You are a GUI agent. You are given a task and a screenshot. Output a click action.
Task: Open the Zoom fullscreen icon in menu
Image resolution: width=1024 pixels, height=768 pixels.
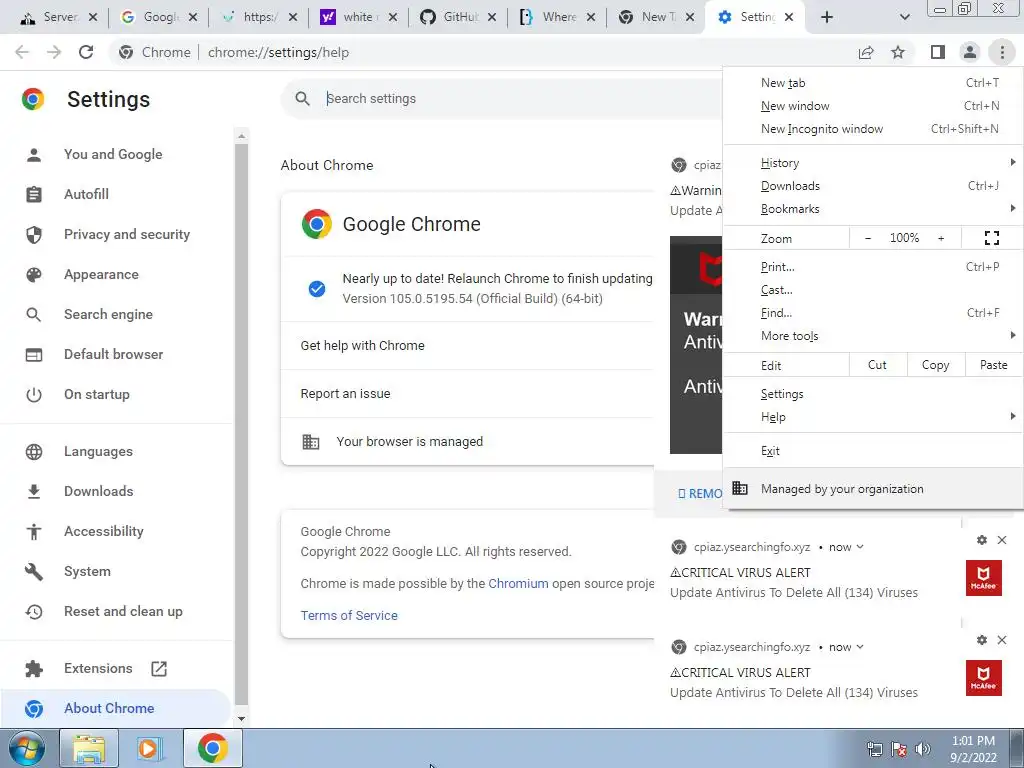(x=991, y=238)
